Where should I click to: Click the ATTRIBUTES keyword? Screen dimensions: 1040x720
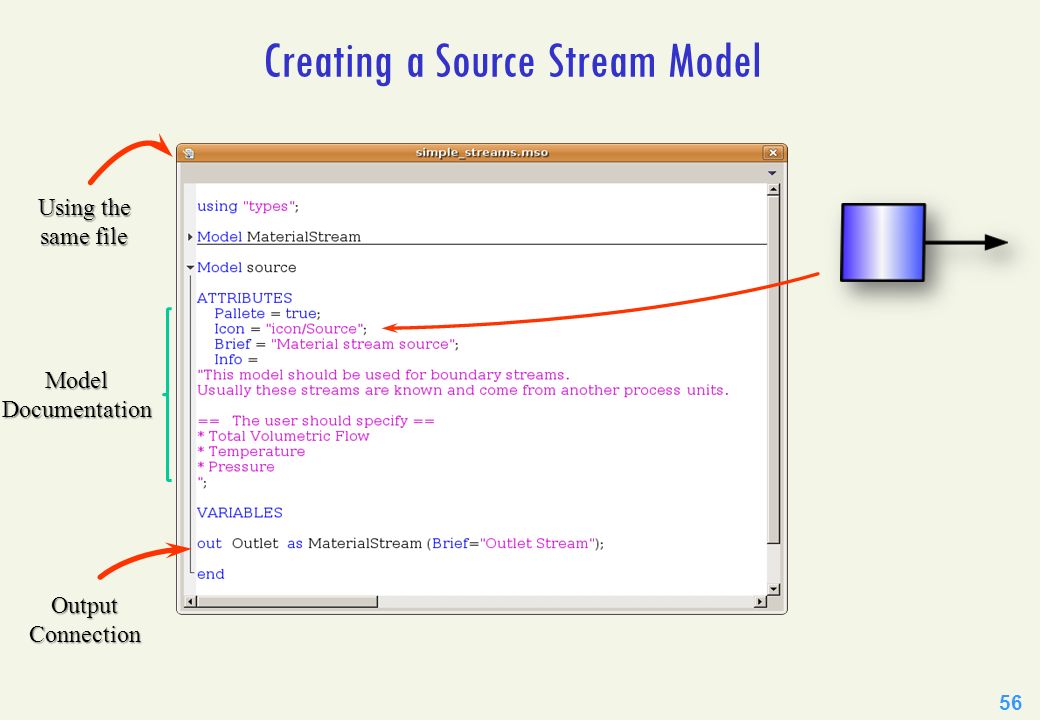click(244, 298)
